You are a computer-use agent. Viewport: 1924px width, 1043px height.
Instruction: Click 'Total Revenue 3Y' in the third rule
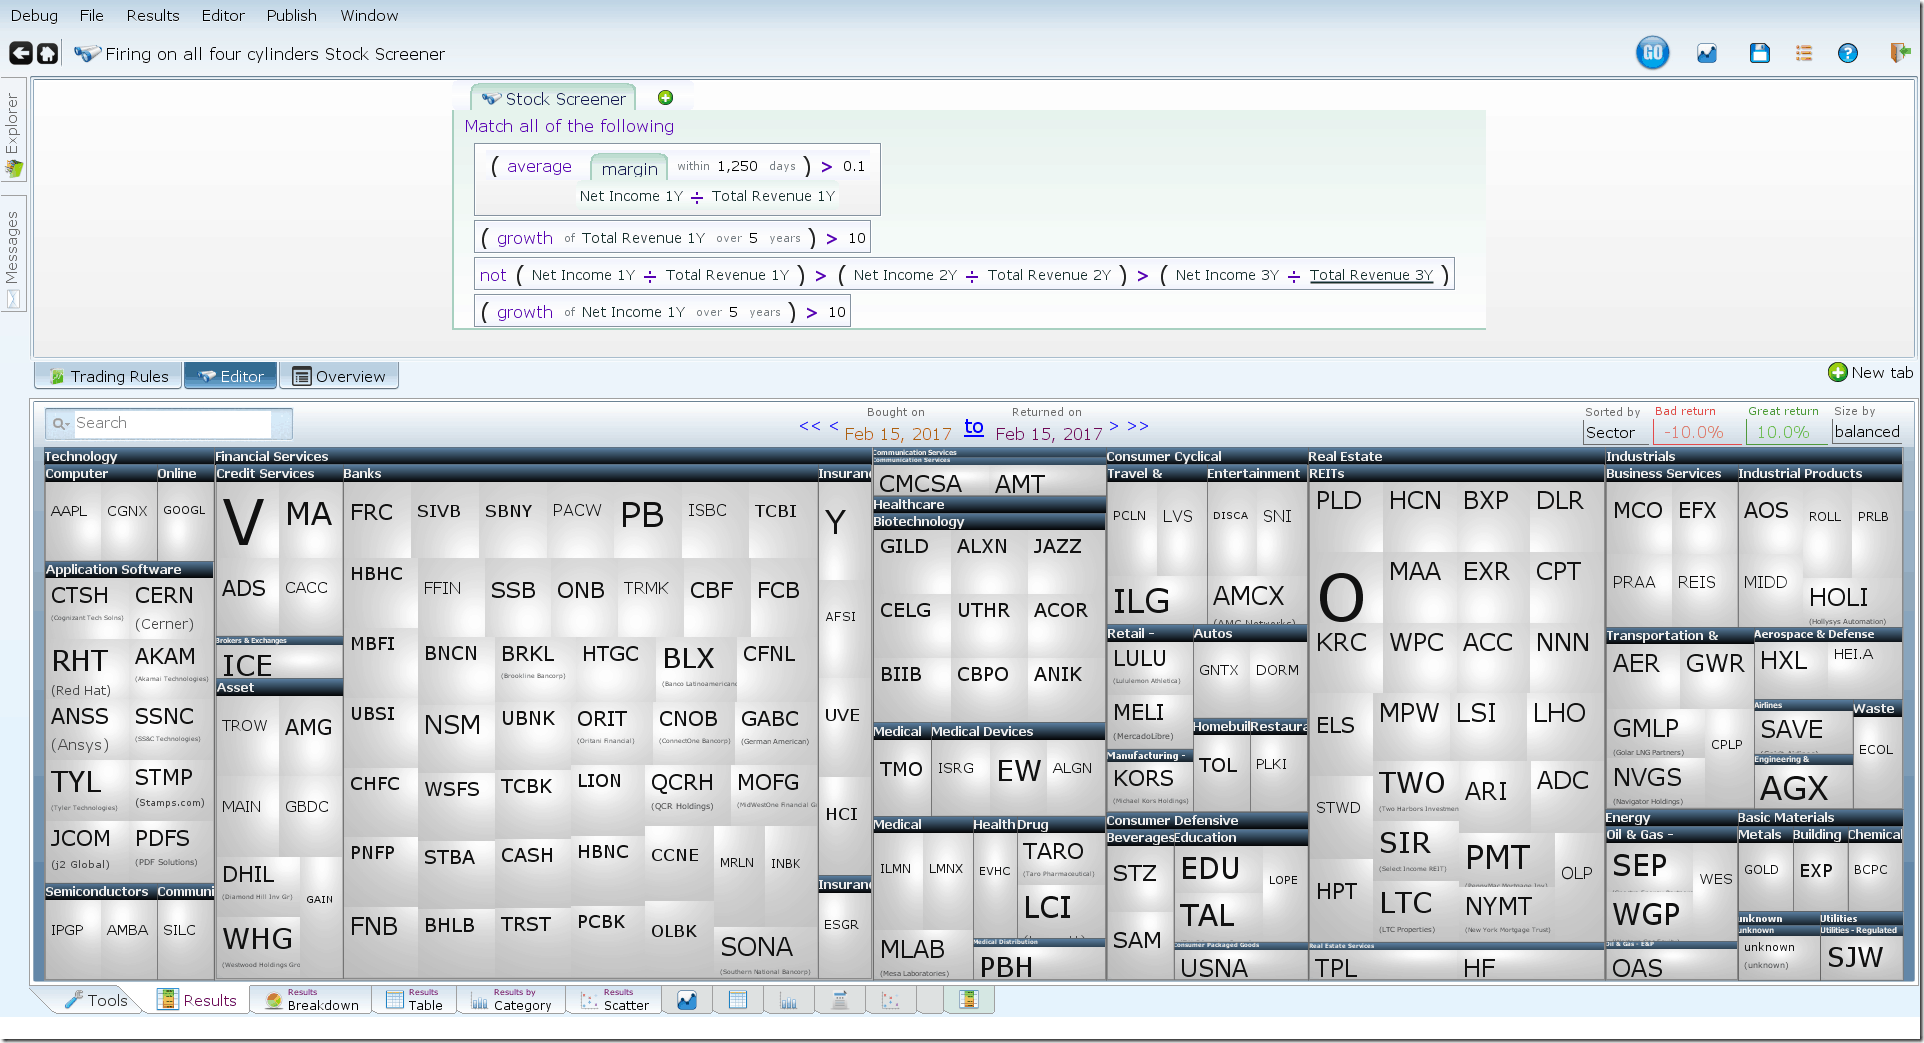click(x=1371, y=275)
